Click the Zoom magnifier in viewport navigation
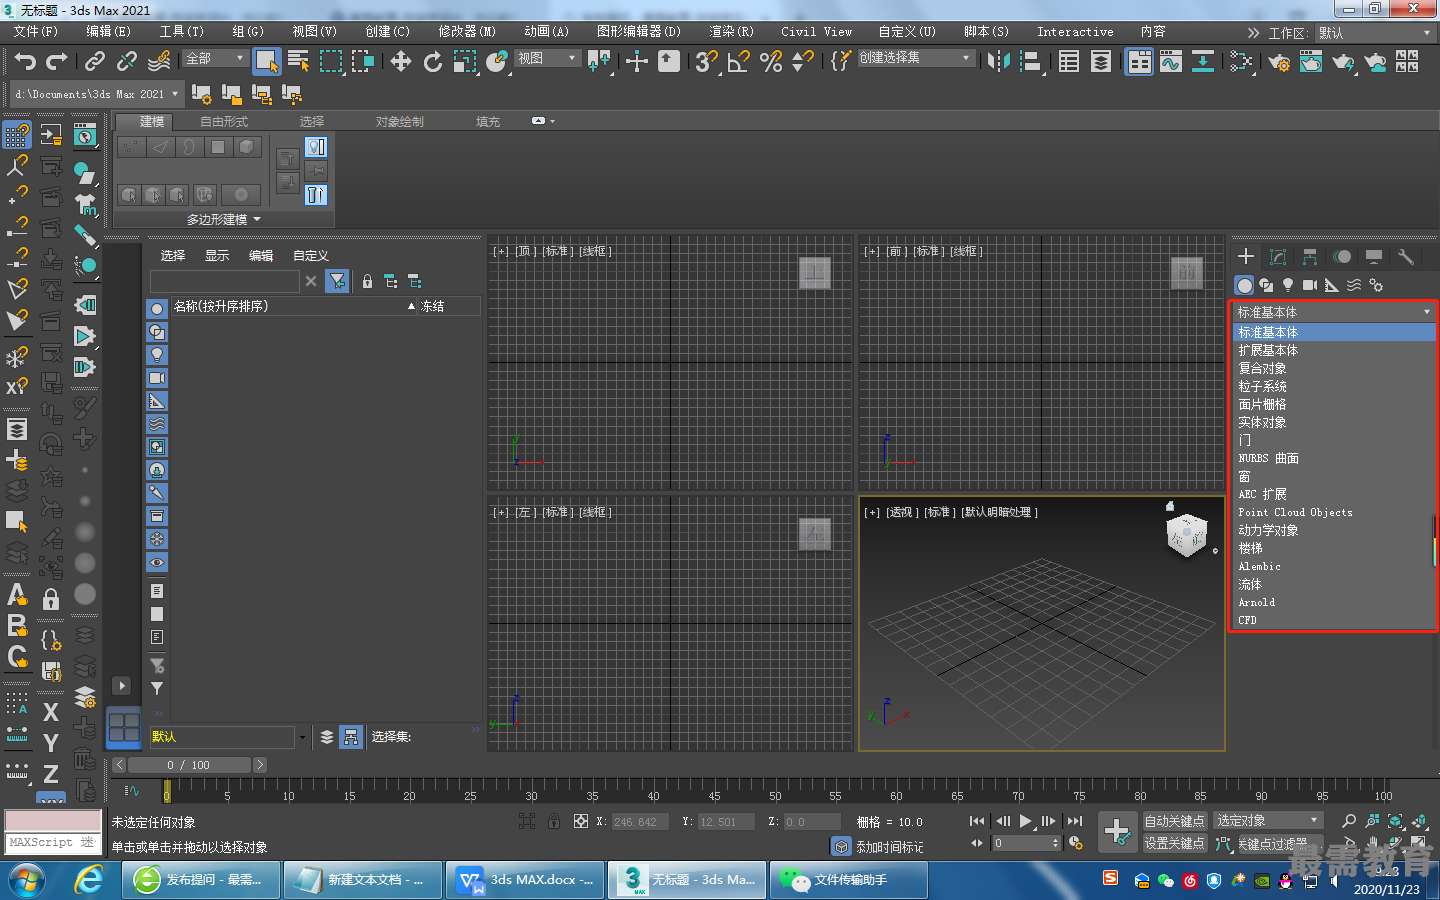Image resolution: width=1440 pixels, height=900 pixels. [x=1349, y=821]
